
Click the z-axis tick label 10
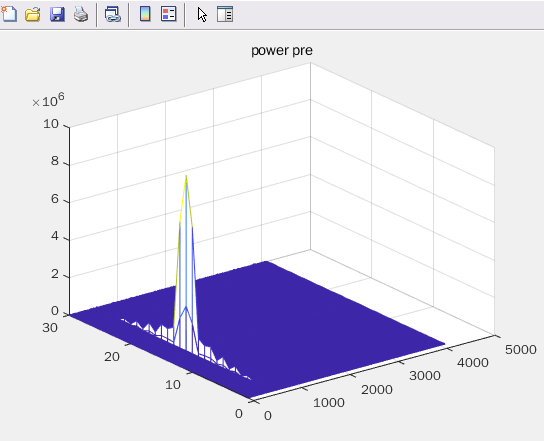click(51, 124)
